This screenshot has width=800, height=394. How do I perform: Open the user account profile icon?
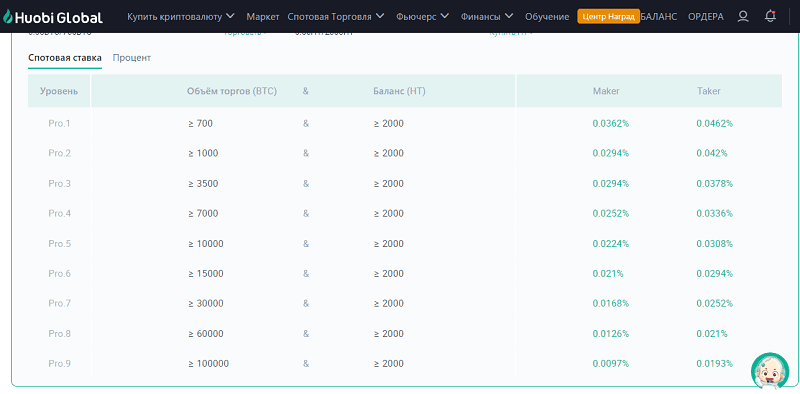pos(743,17)
